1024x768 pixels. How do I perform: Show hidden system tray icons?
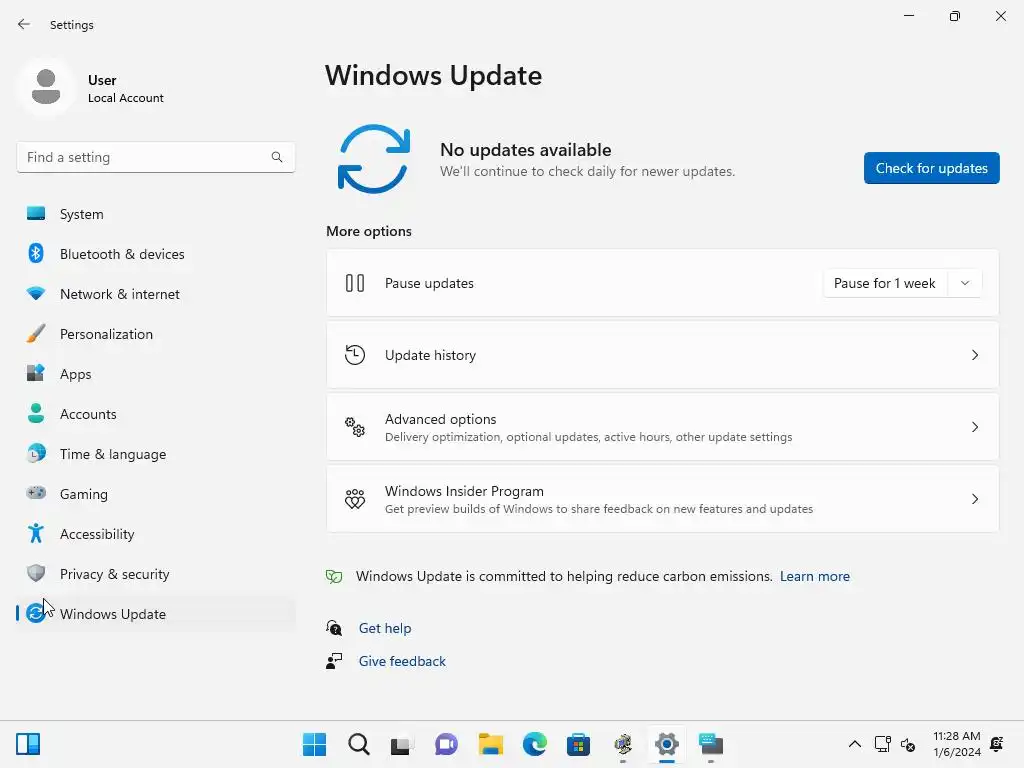(854, 744)
